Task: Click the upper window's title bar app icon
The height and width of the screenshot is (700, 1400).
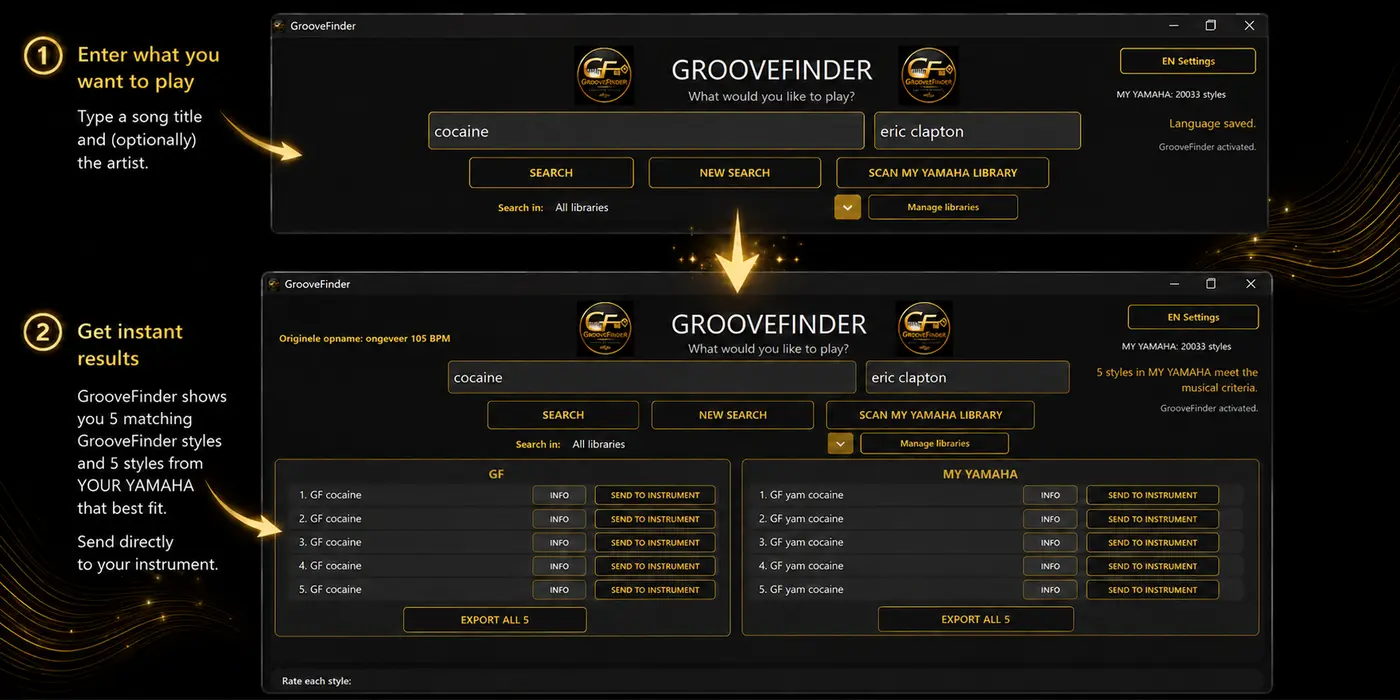Action: point(279,25)
